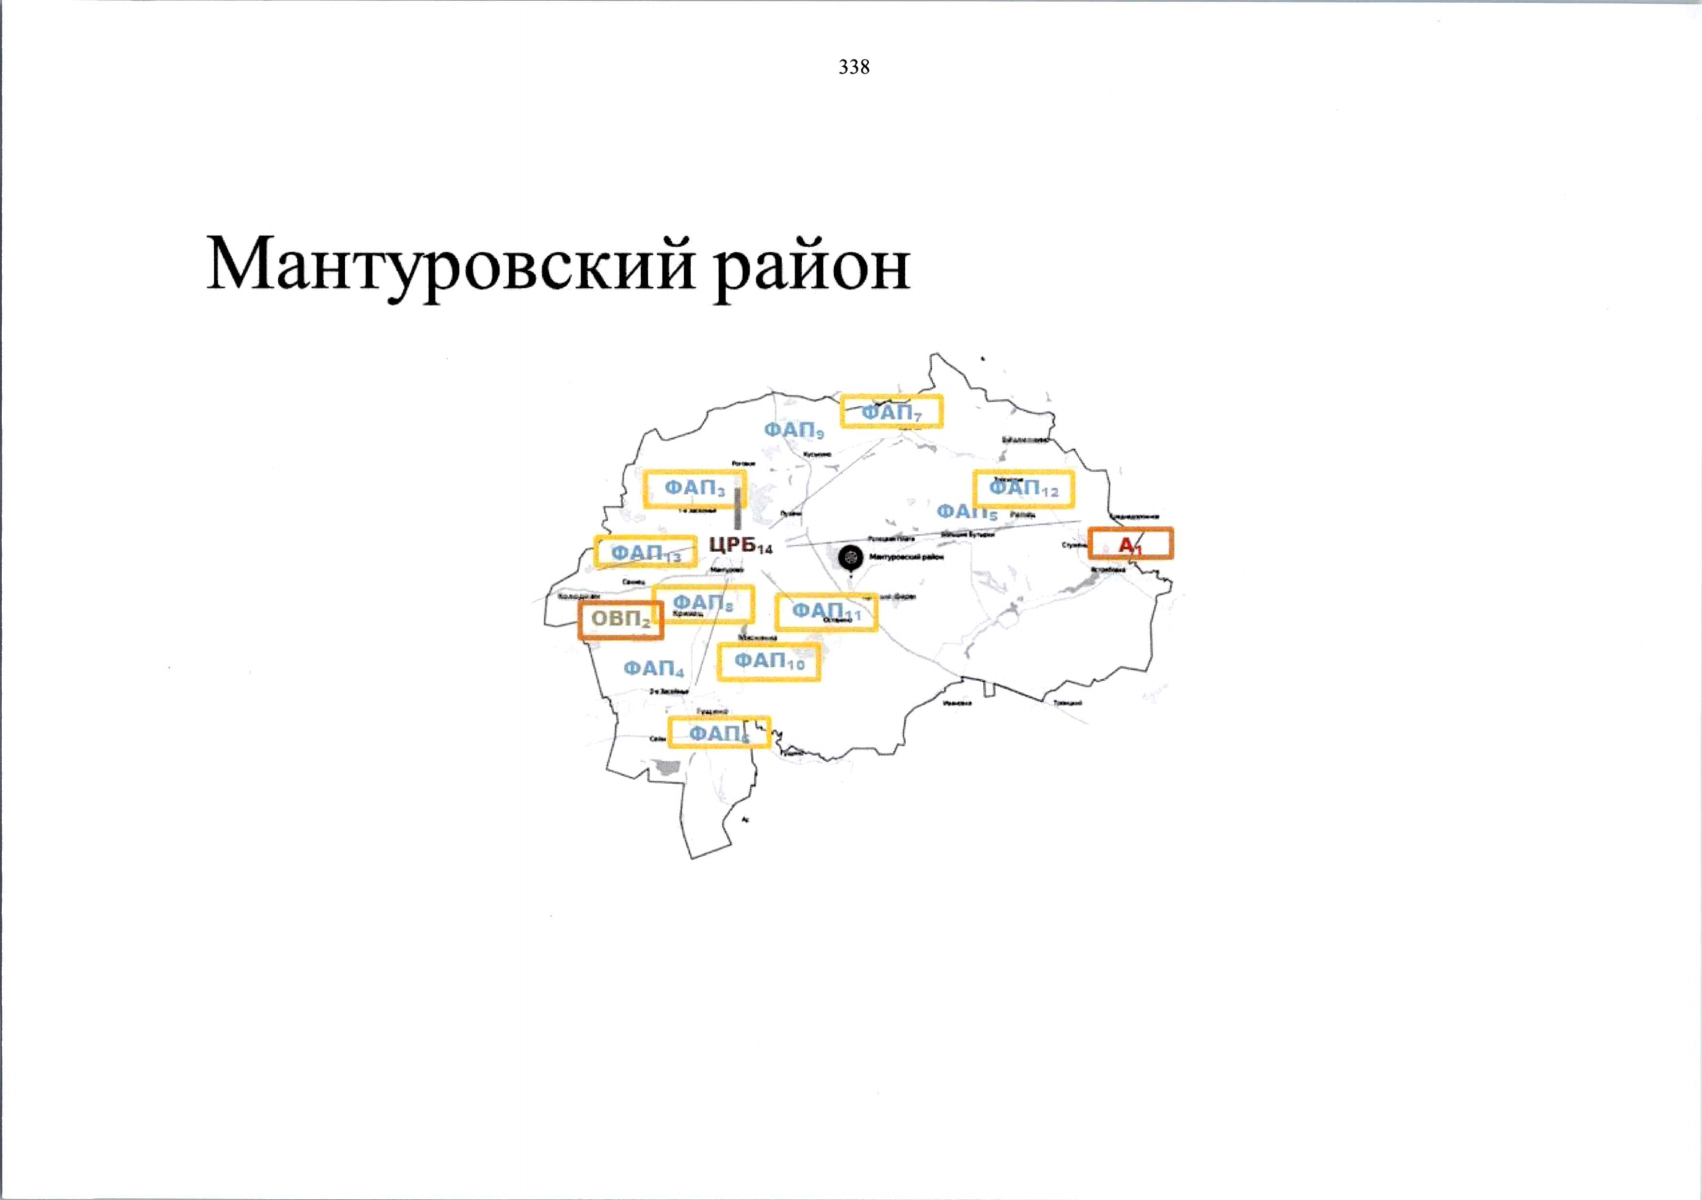Click the ФАП3 yellow-boxed label
The image size is (1702, 1200).
click(x=694, y=489)
